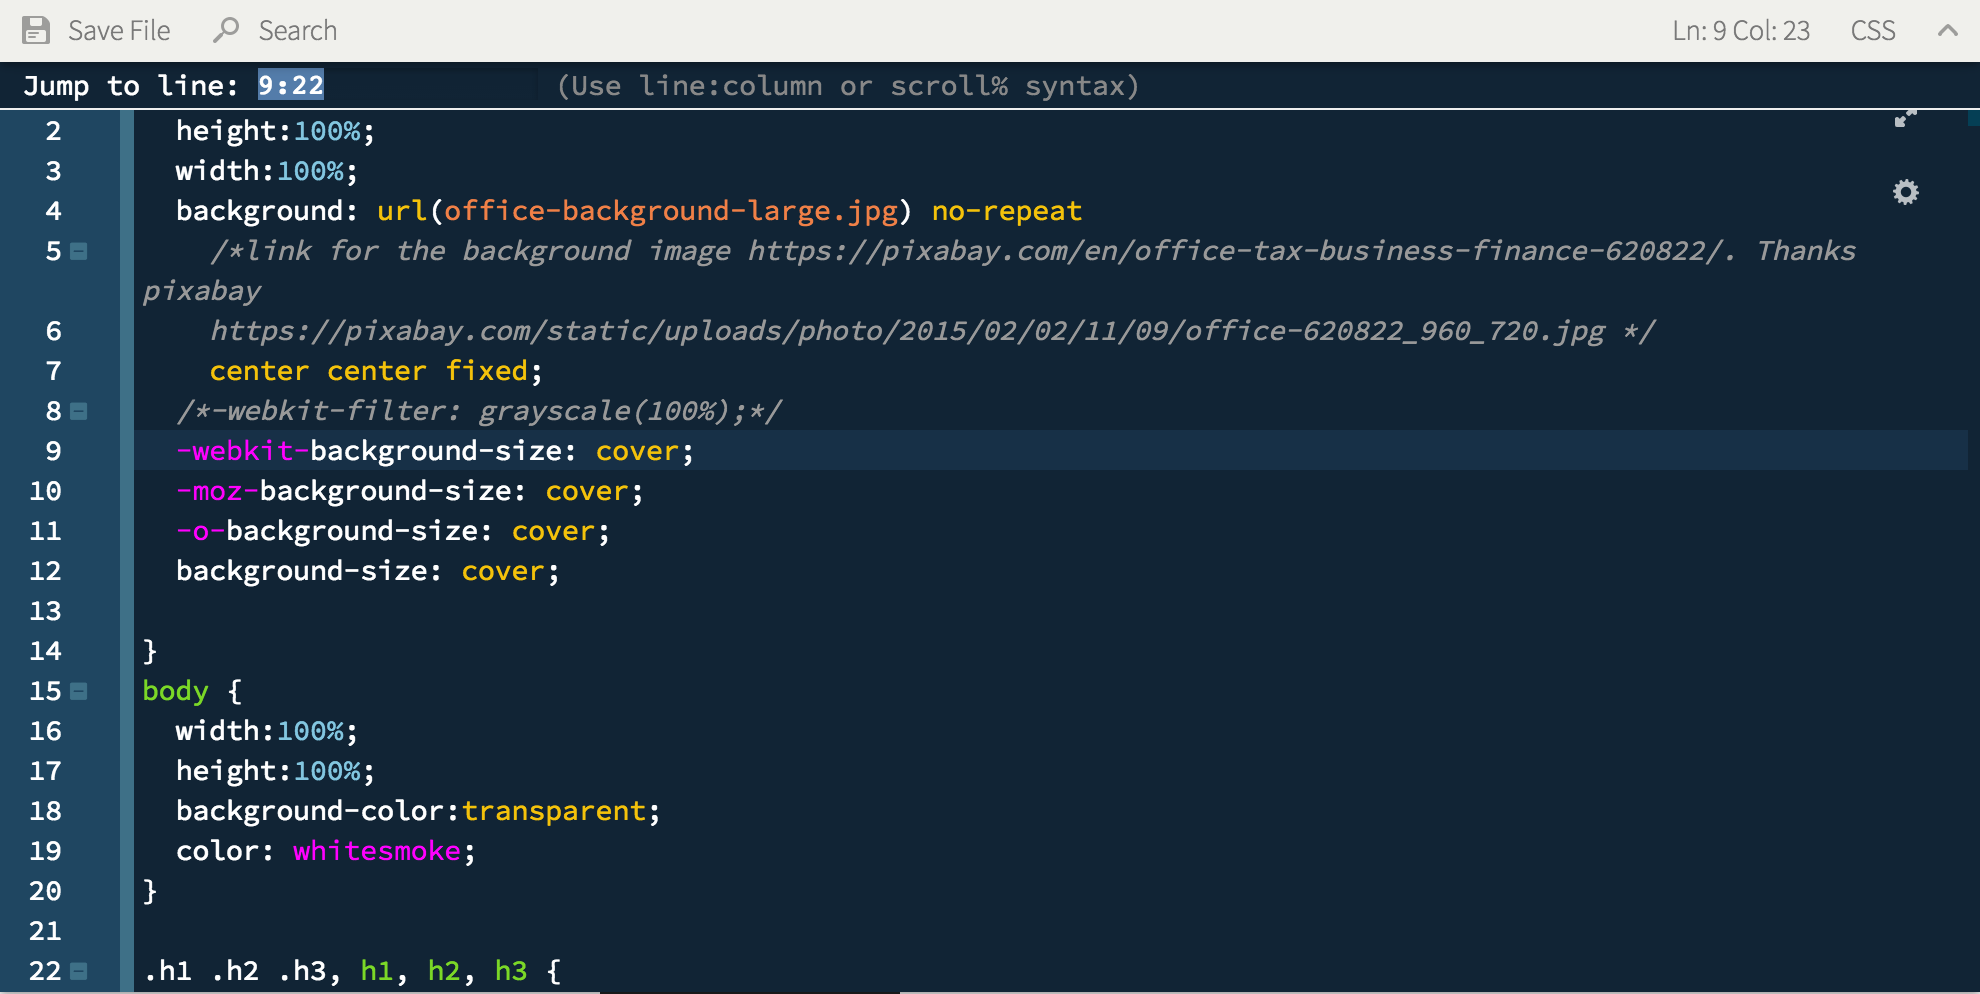Image resolution: width=1980 pixels, height=994 pixels.
Task: Click the office-background-large.jpg URL text
Action: [670, 211]
